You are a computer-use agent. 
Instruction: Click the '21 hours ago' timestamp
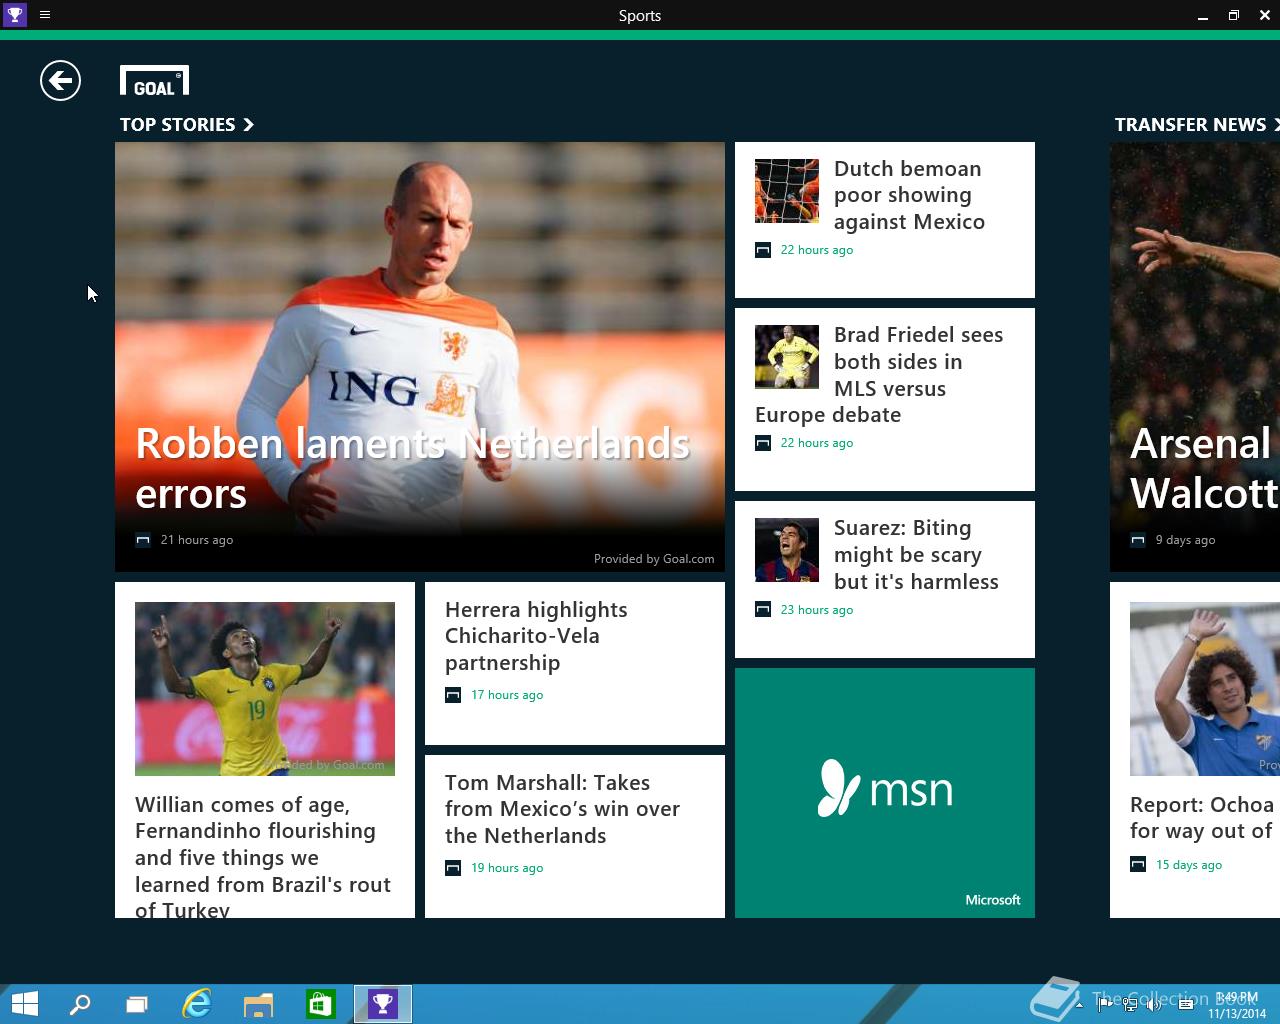(x=197, y=540)
